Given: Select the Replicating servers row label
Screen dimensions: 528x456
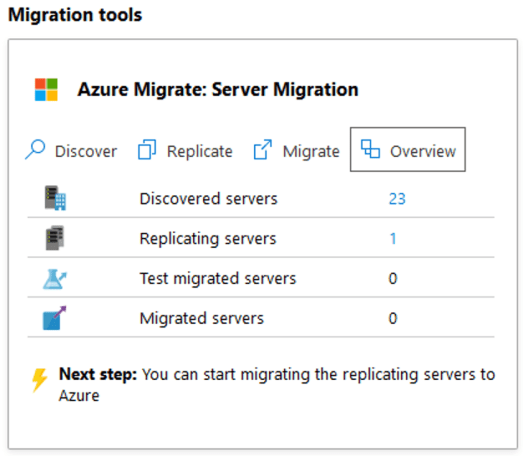Looking at the screenshot, I should [x=208, y=239].
